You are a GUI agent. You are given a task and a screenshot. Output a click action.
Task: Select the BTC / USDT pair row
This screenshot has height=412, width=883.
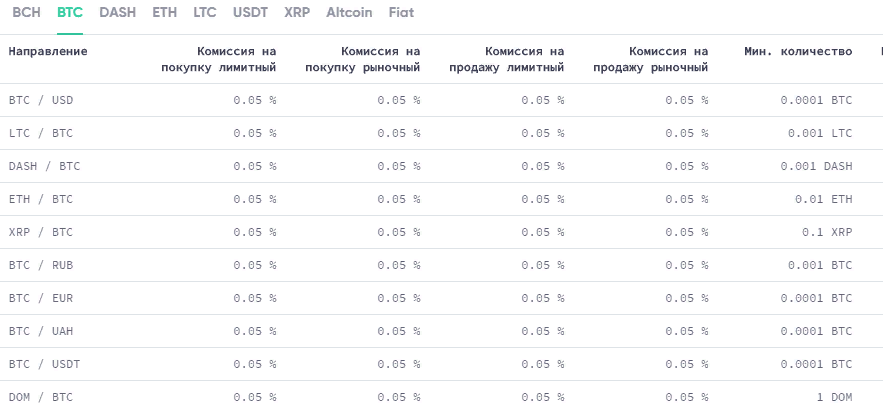point(442,364)
